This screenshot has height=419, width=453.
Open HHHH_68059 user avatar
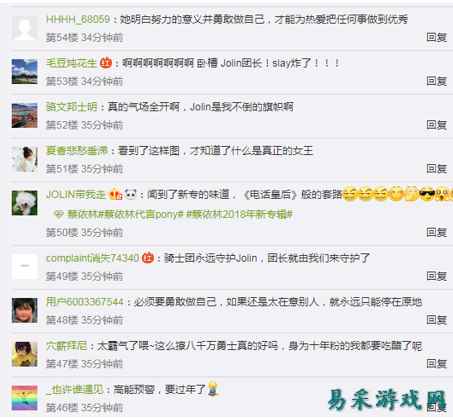click(25, 28)
